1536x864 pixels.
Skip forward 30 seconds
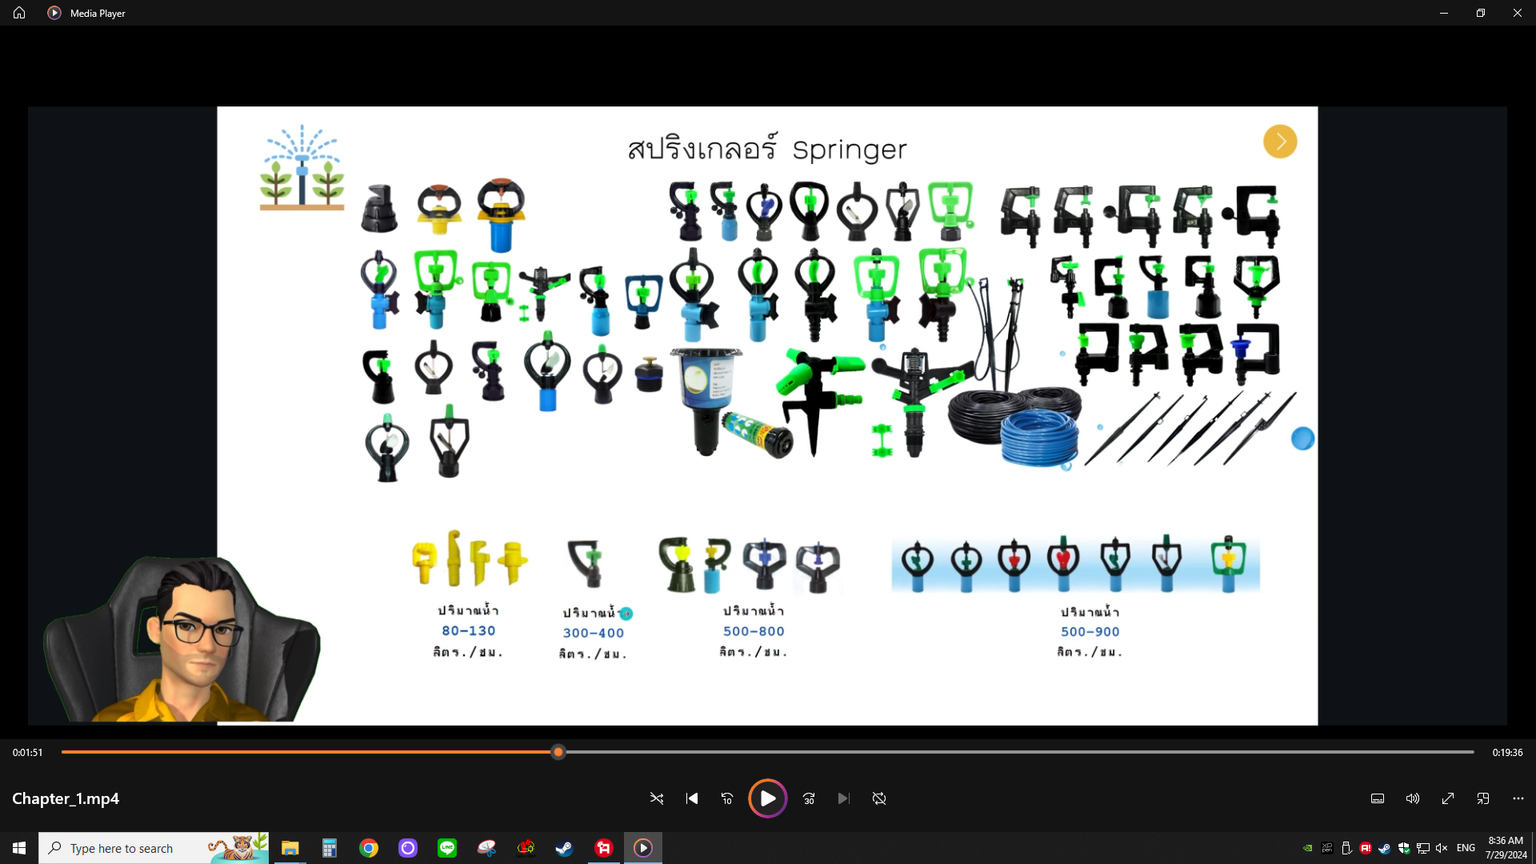tap(809, 798)
